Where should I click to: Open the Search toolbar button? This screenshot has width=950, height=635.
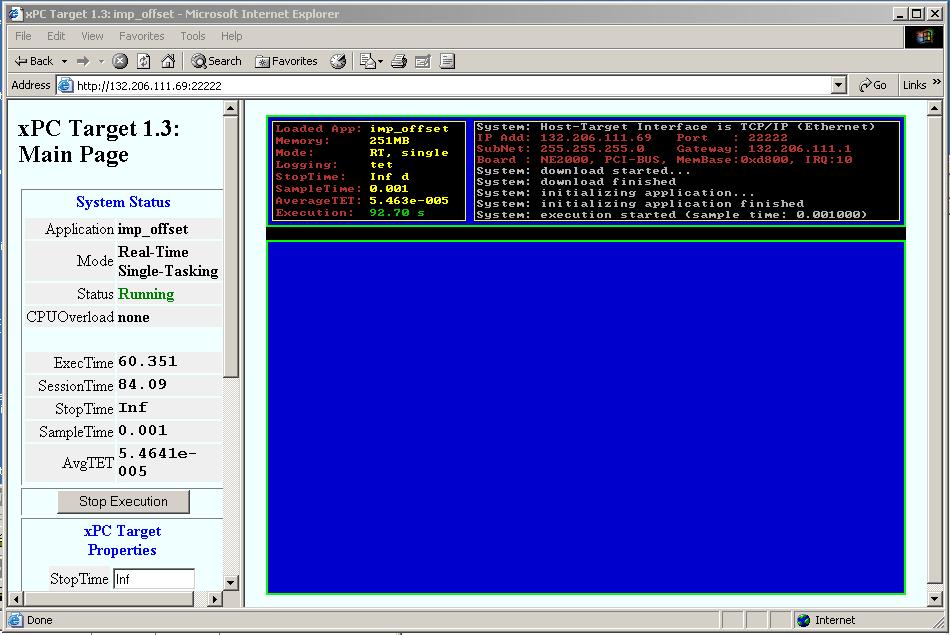216,61
